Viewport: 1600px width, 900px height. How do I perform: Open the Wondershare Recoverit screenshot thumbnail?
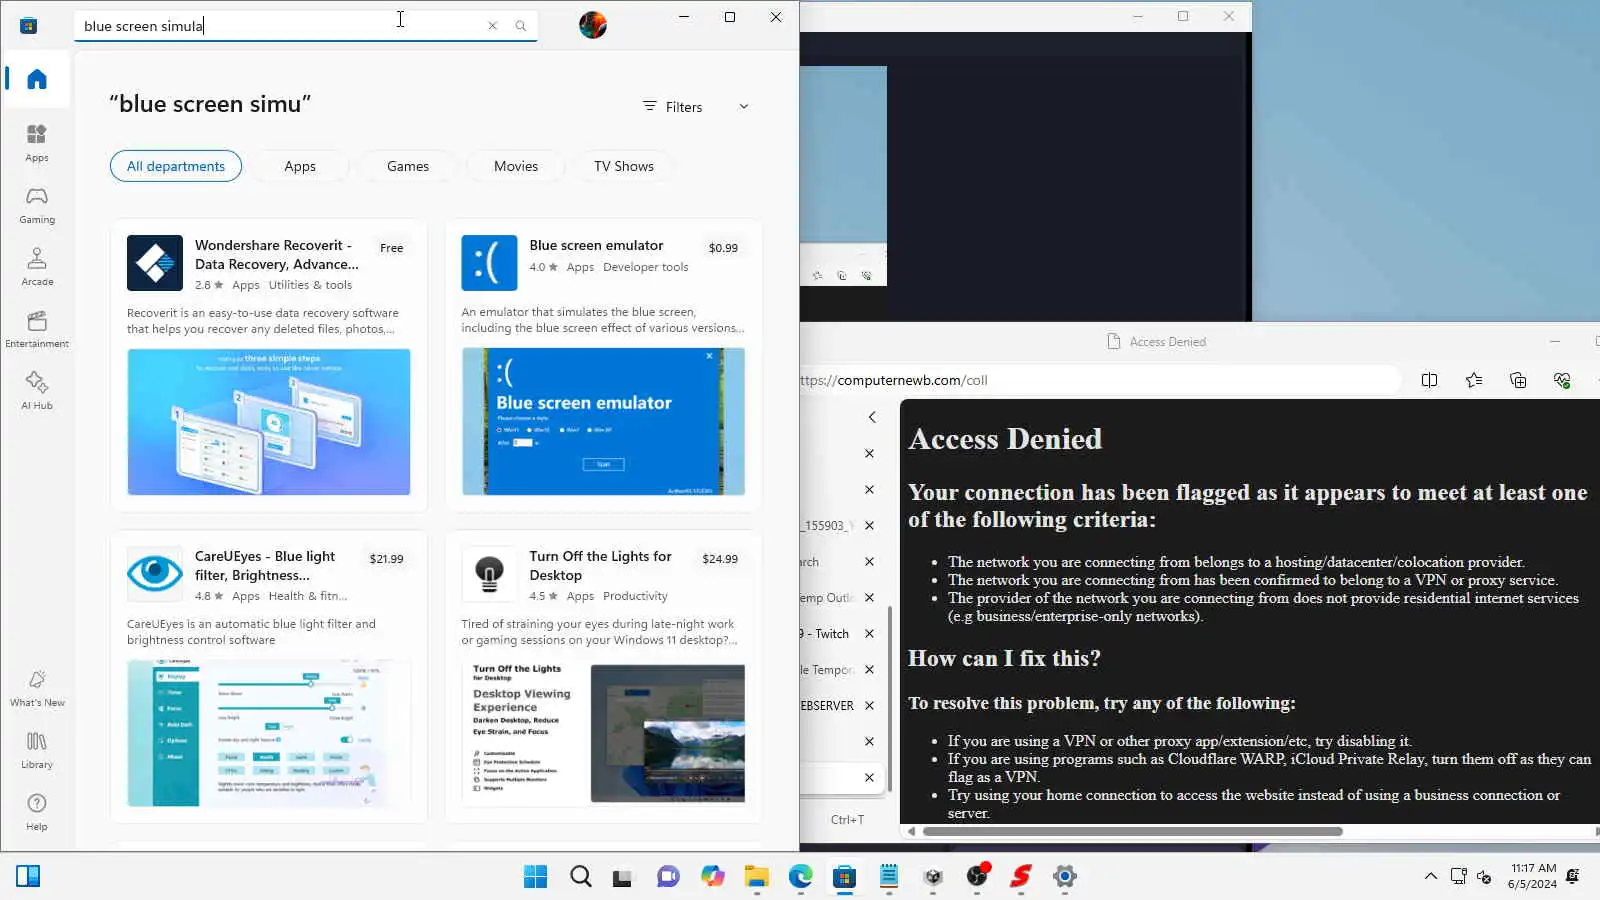(x=269, y=422)
